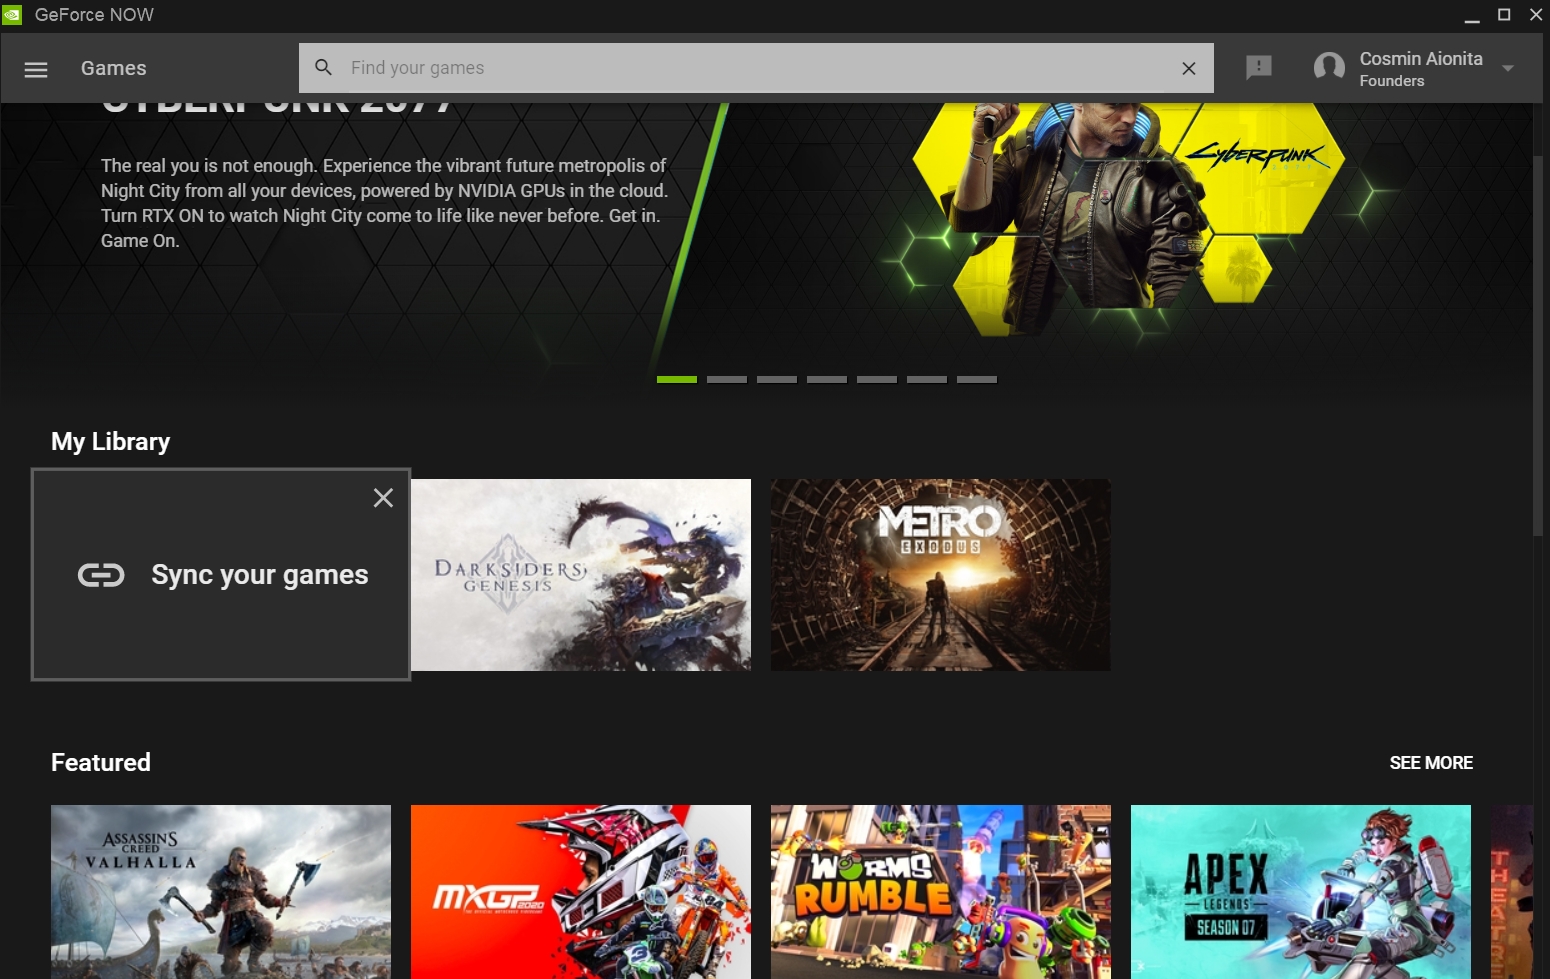This screenshot has height=979, width=1550.
Task: Click SEE MORE for Featured games
Action: (x=1431, y=763)
